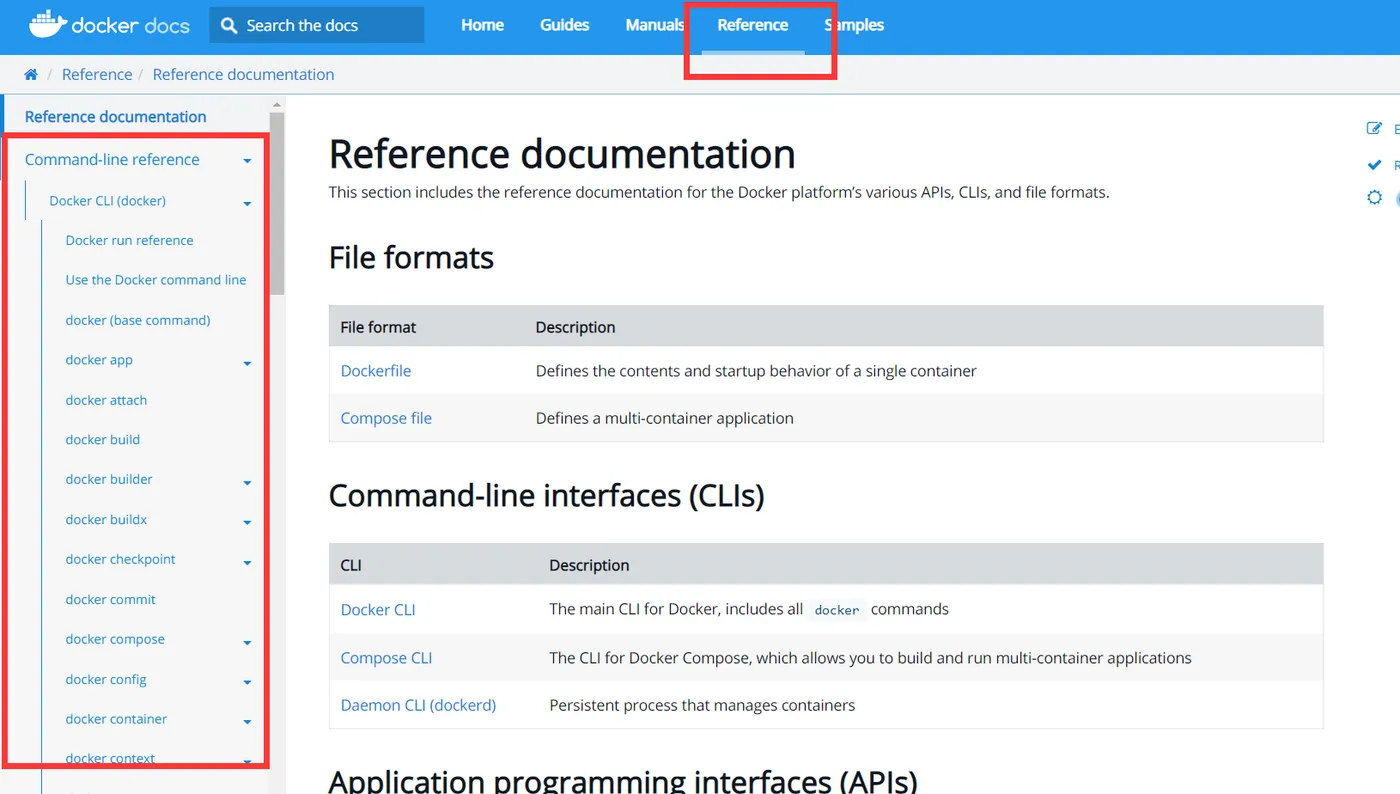Expand the docker container arrow
The height and width of the screenshot is (794, 1400).
[x=247, y=721]
